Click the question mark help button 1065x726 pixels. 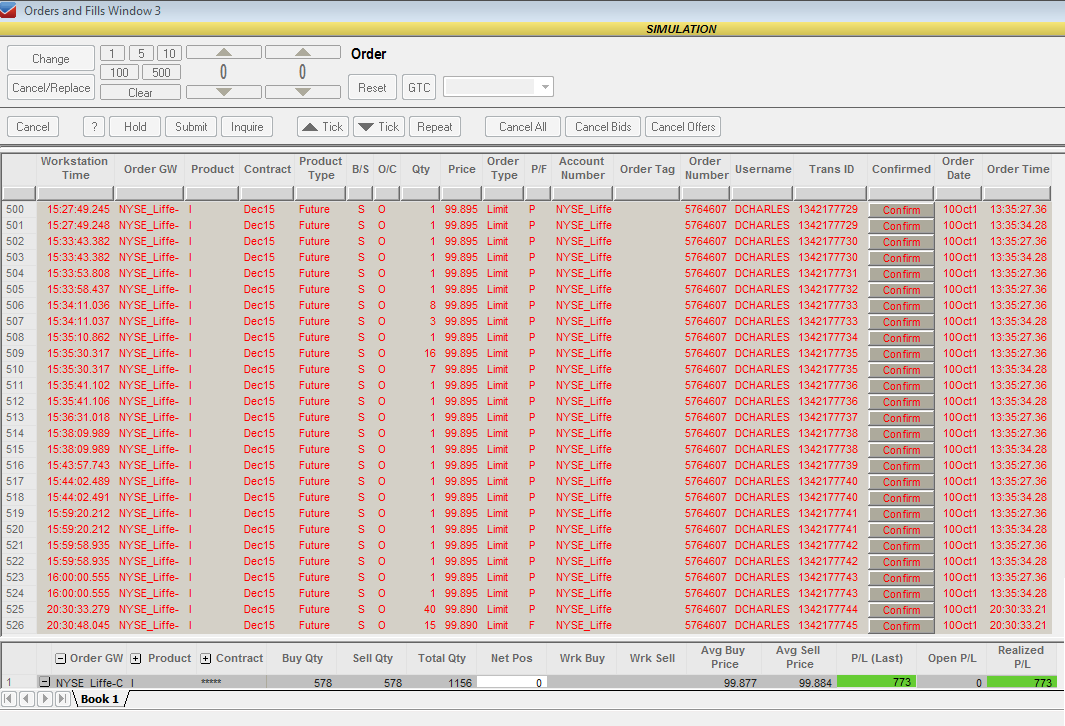tap(94, 127)
